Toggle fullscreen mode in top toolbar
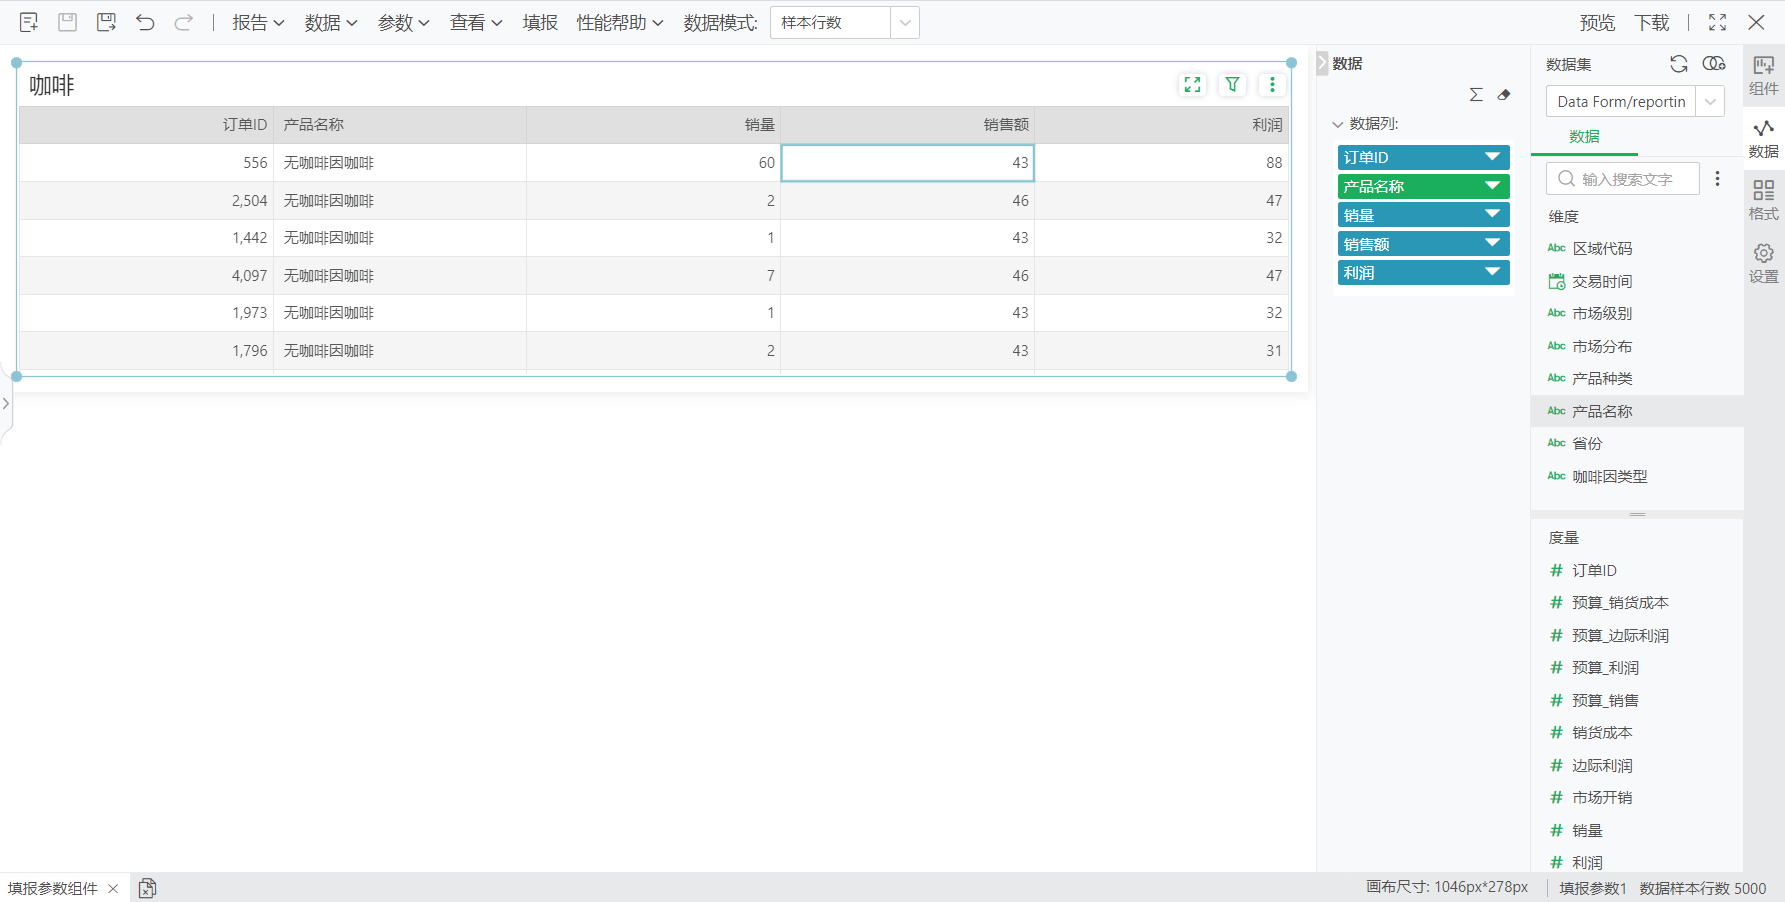 pyautogui.click(x=1717, y=22)
